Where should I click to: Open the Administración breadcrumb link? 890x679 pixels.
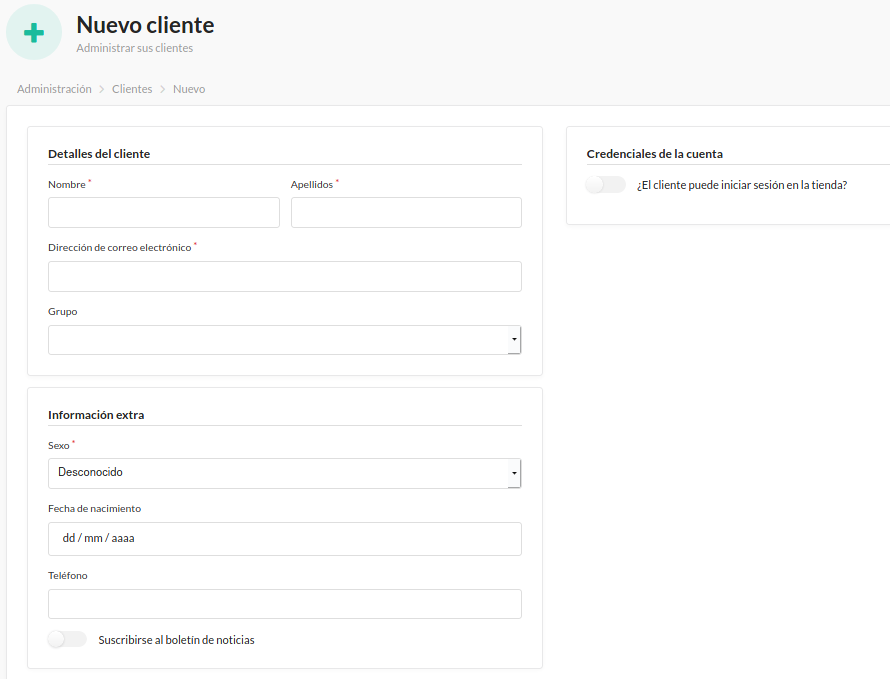[x=54, y=89]
